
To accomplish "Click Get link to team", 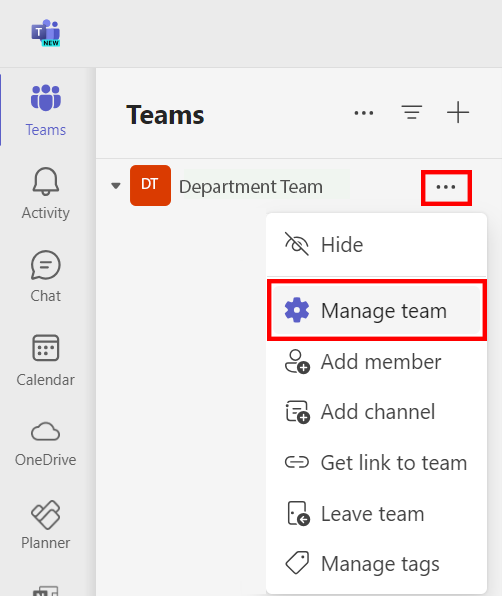I will tap(377, 463).
